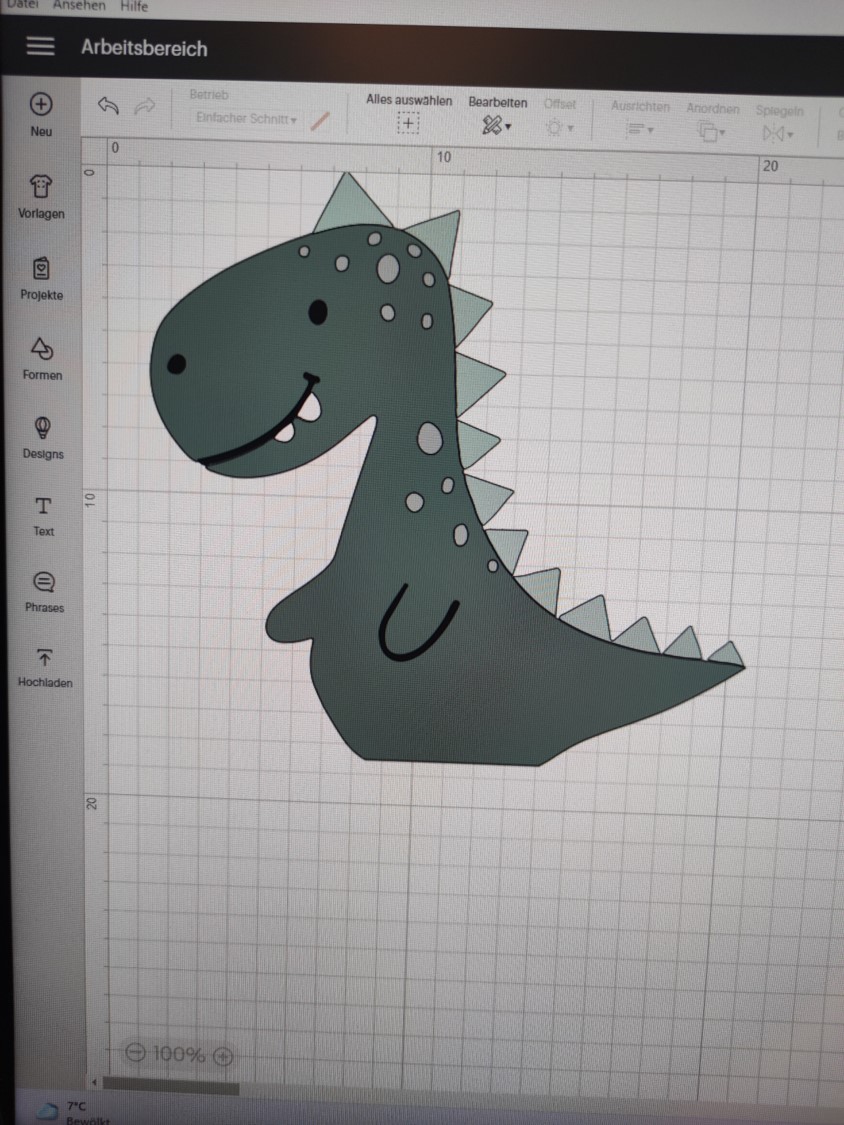
Task: Select the Formen shapes tool
Action: coord(42,349)
